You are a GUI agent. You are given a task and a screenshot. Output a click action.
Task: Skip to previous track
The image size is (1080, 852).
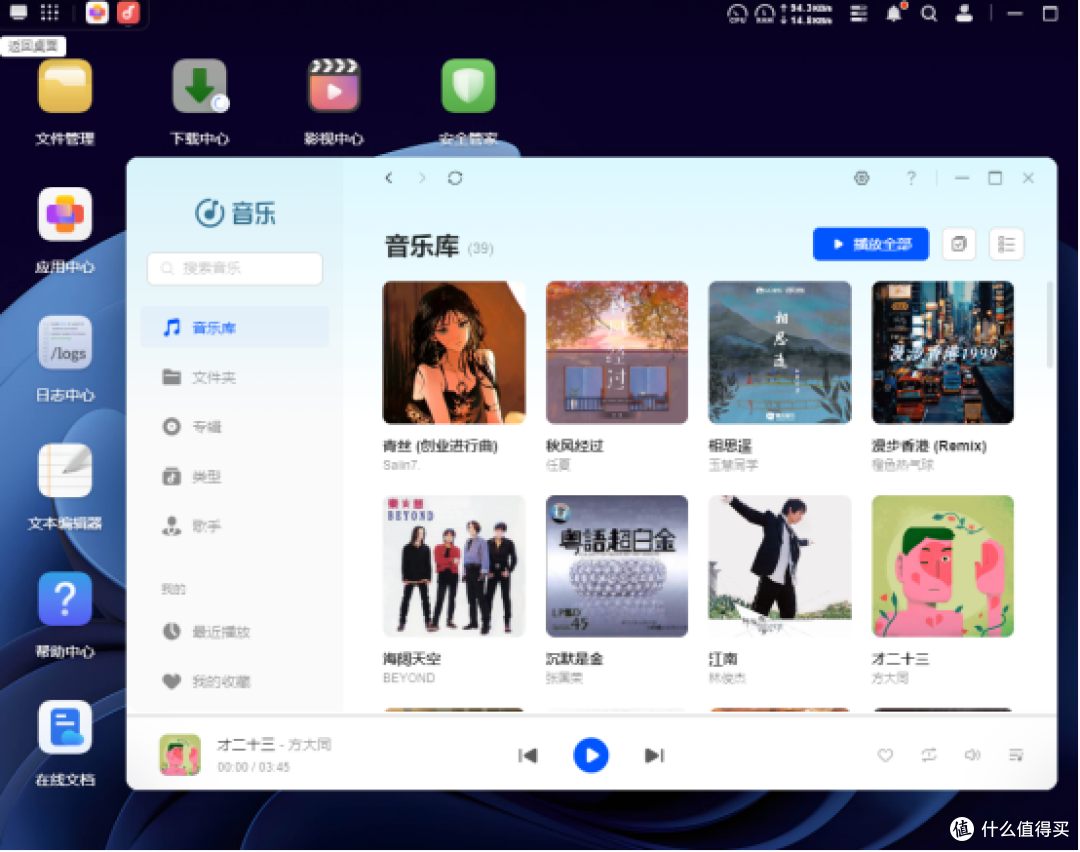point(528,756)
